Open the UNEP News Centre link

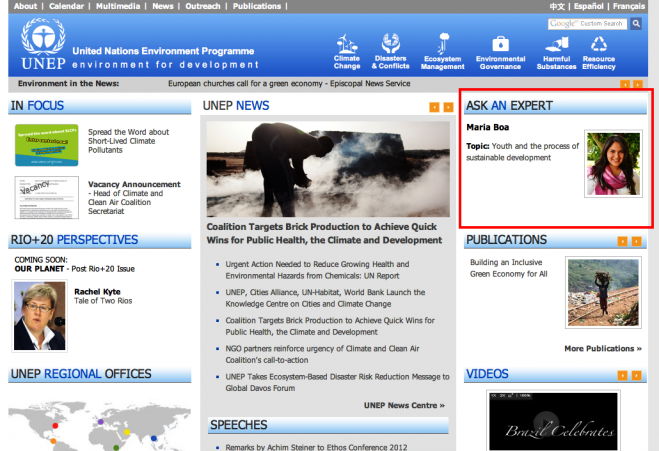[x=404, y=405]
